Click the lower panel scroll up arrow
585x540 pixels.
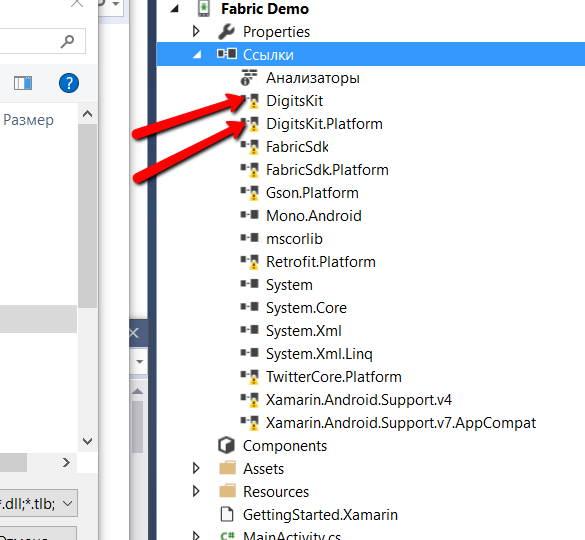pyautogui.click(x=137, y=391)
